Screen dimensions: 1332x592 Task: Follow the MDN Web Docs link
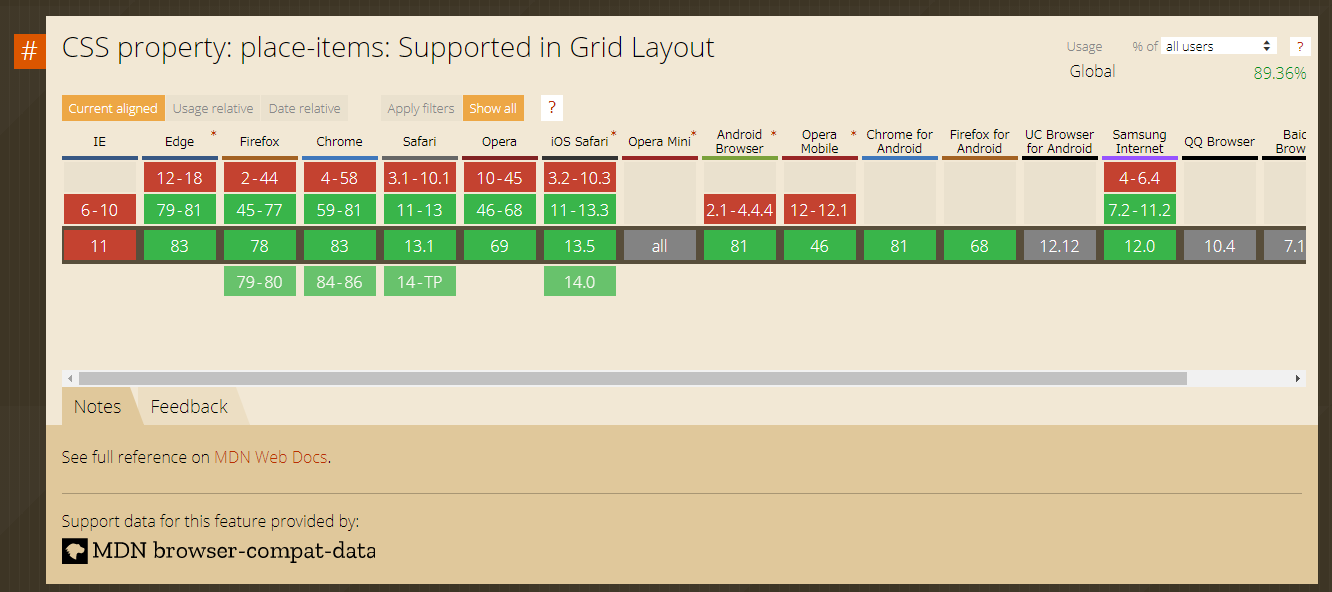[x=271, y=457]
